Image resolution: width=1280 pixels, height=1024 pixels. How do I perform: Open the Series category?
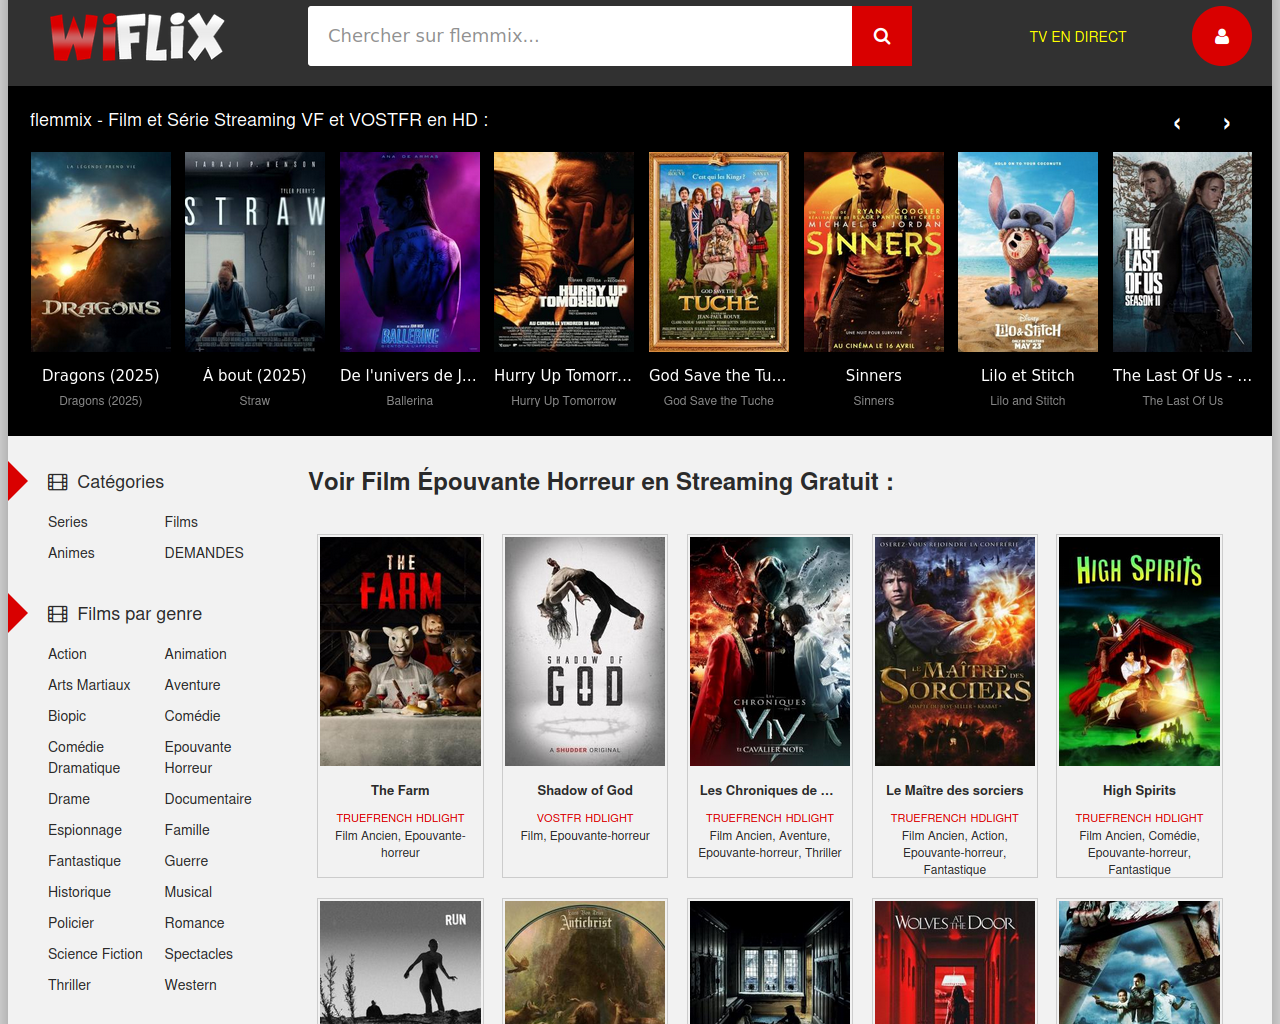tap(68, 522)
